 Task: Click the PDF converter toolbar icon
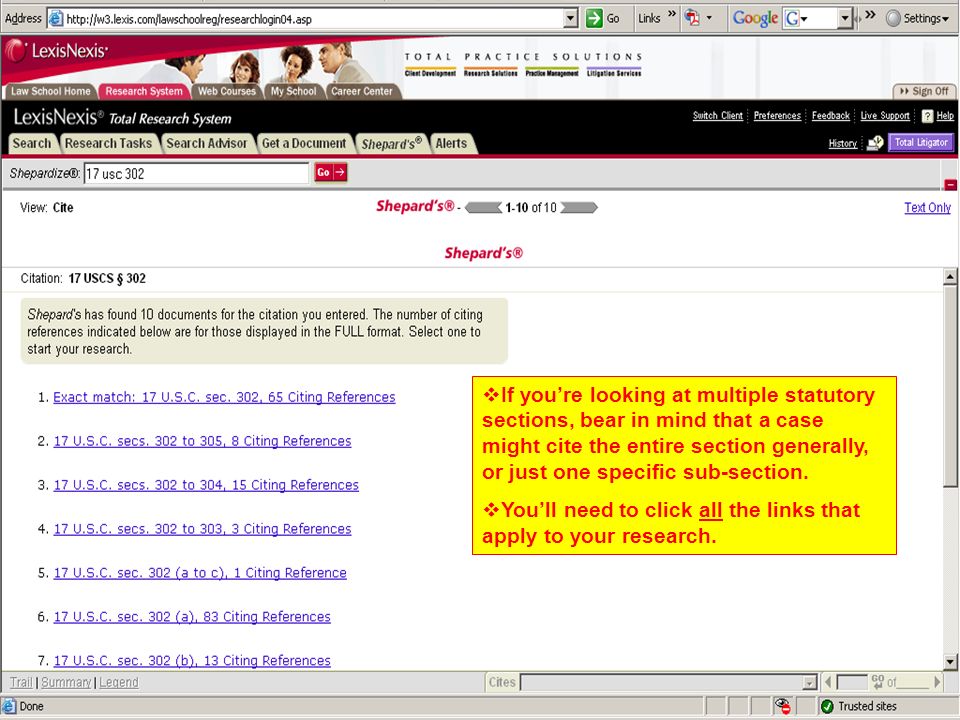[692, 18]
